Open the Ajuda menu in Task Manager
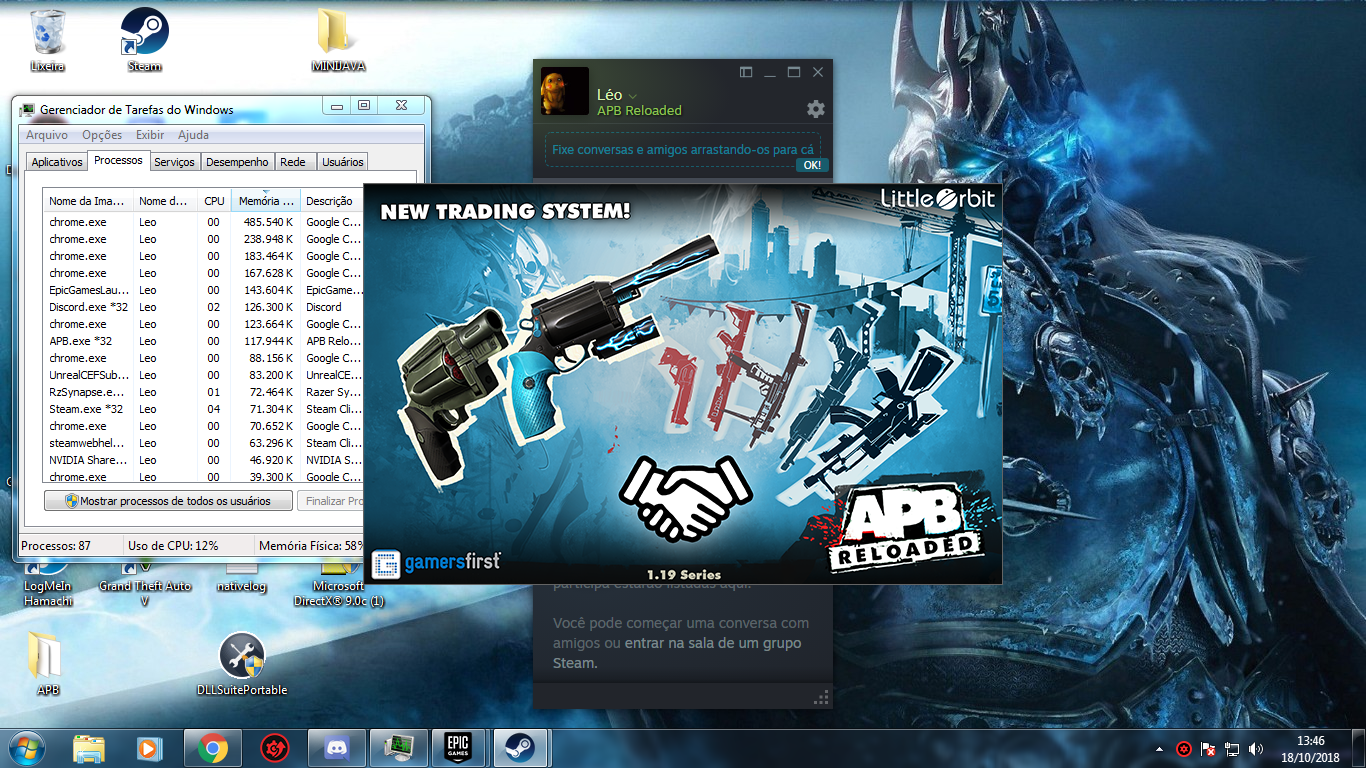 click(193, 135)
